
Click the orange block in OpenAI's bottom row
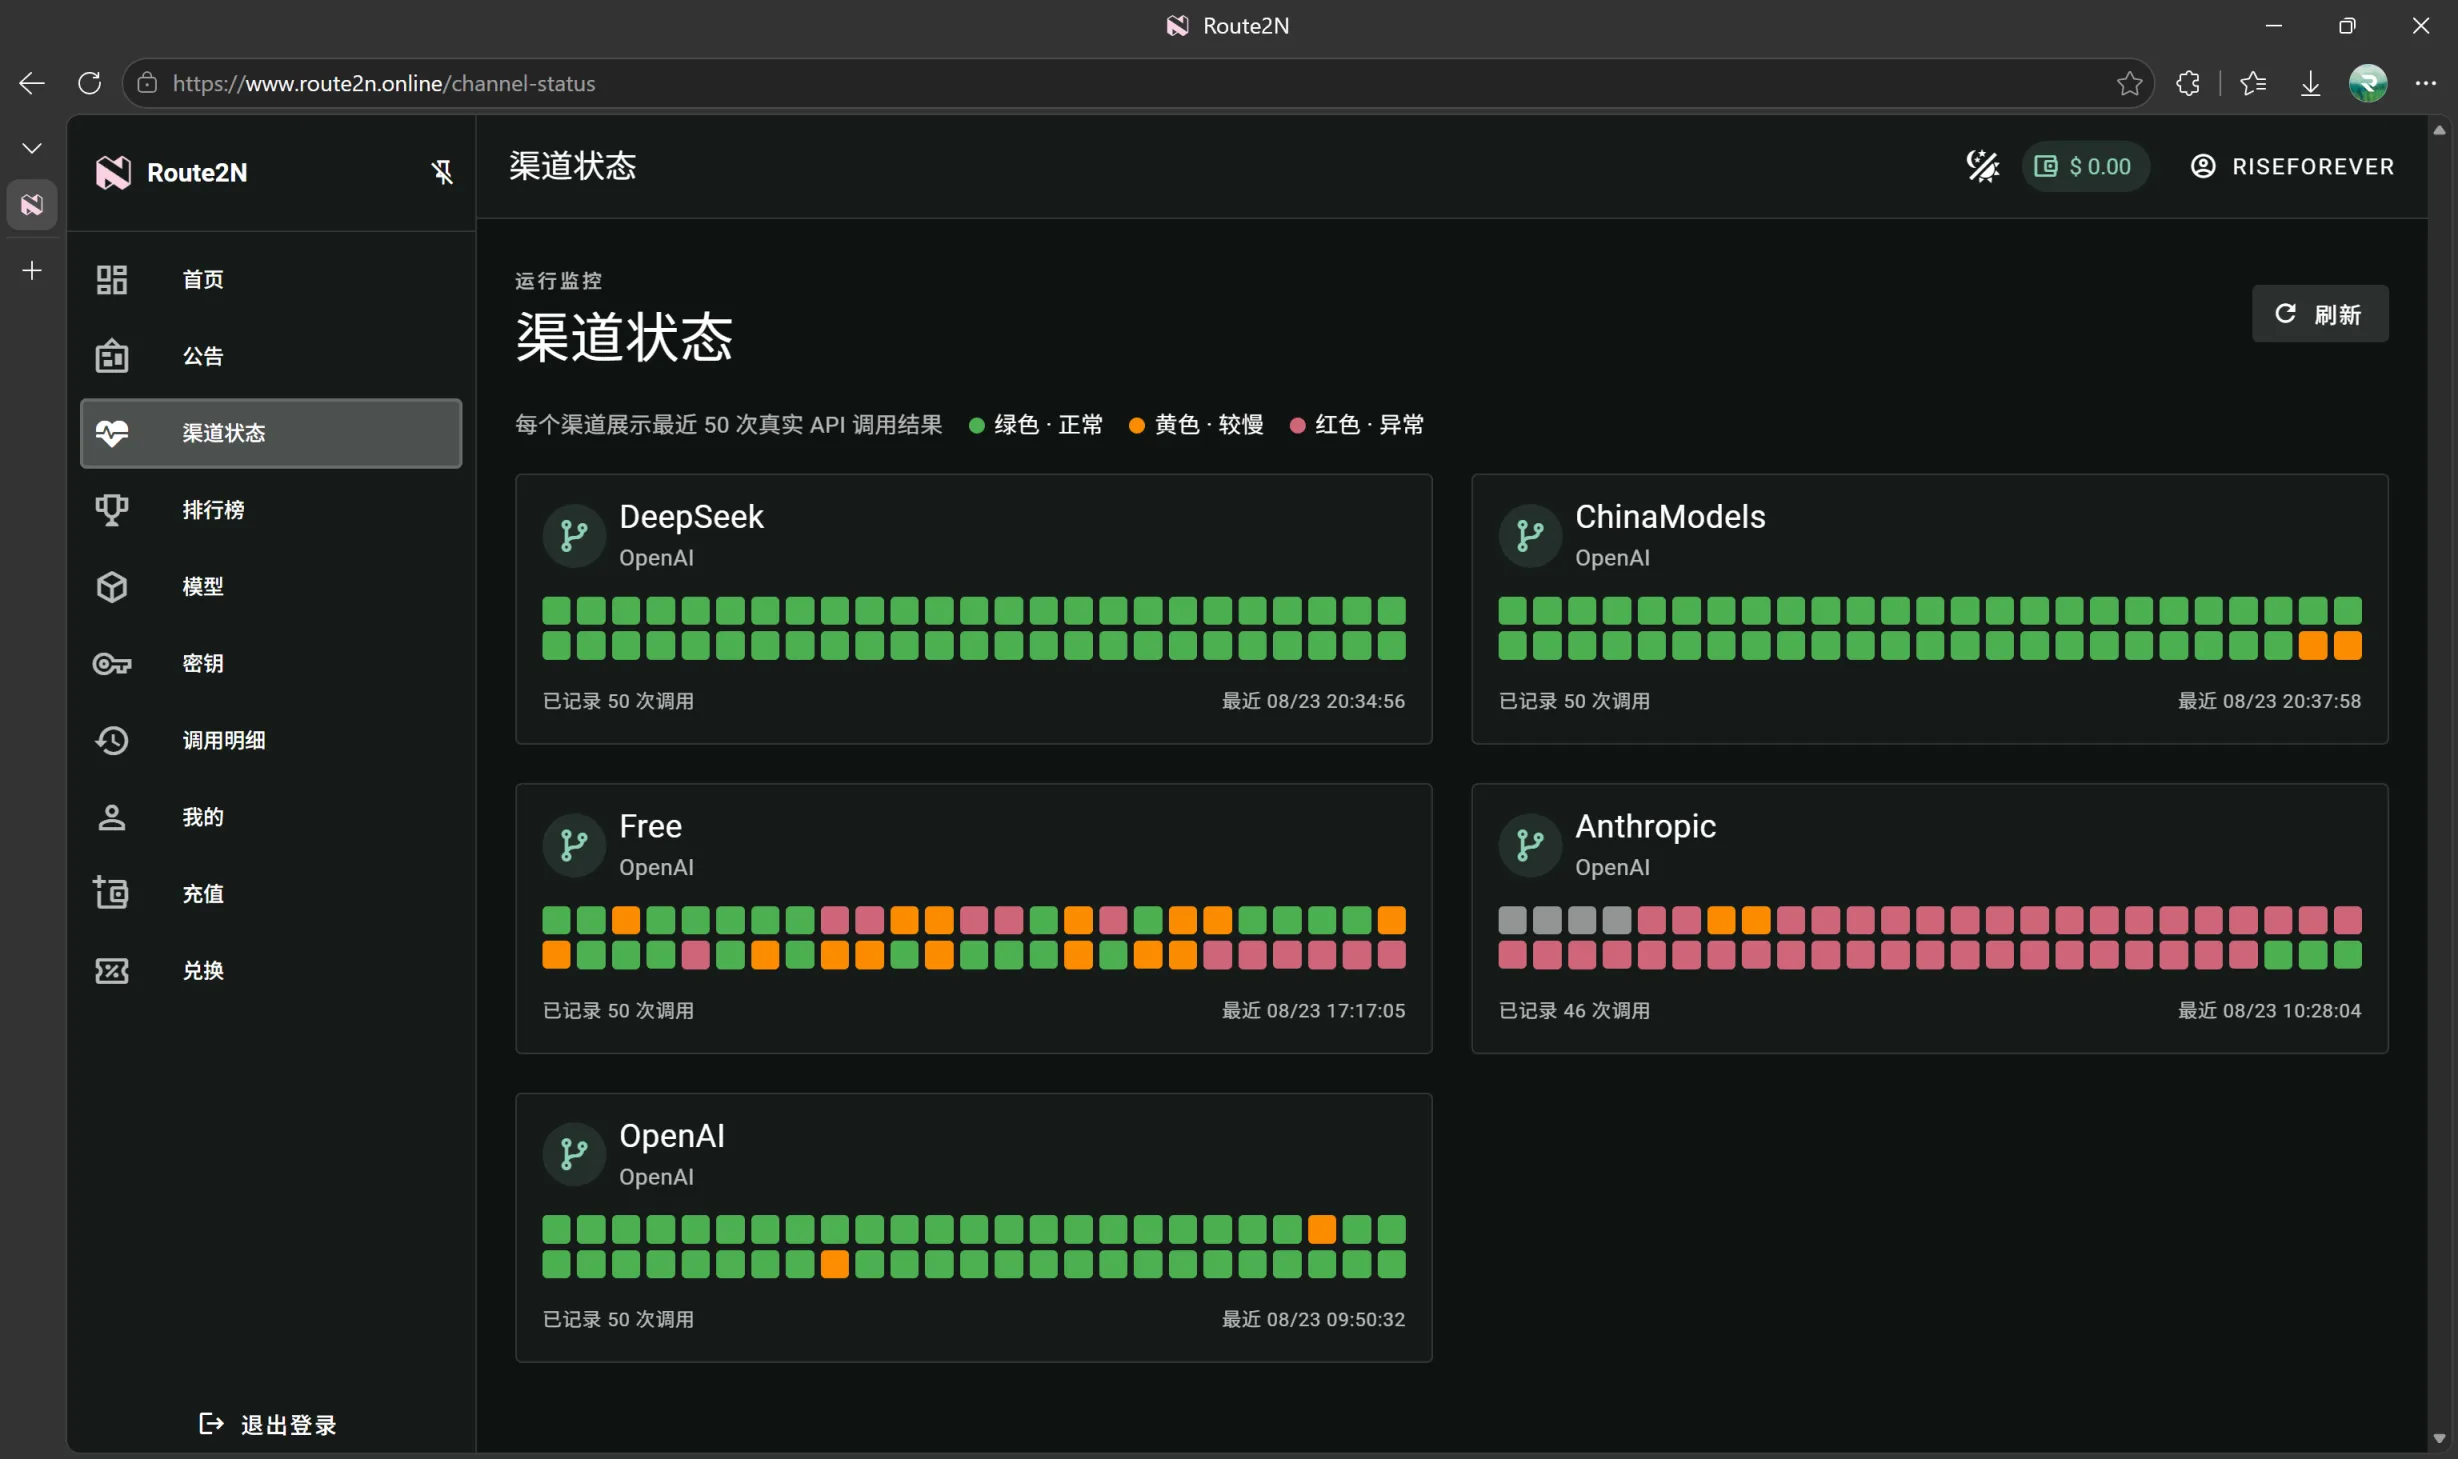[834, 1264]
